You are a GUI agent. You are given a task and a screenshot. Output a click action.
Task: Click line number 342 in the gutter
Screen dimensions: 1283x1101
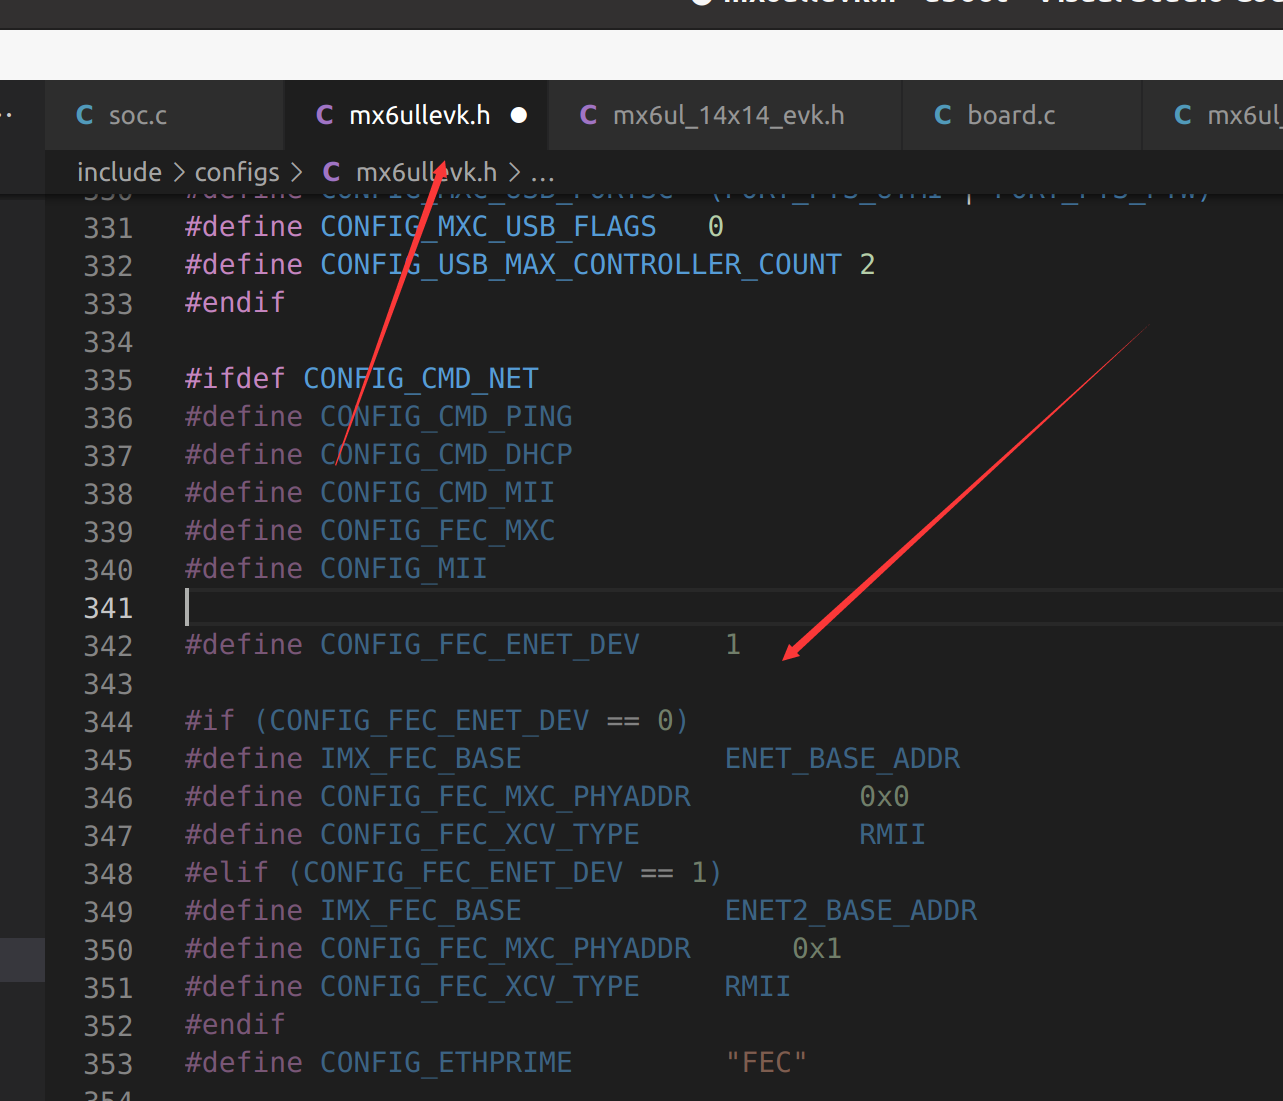pos(108,645)
